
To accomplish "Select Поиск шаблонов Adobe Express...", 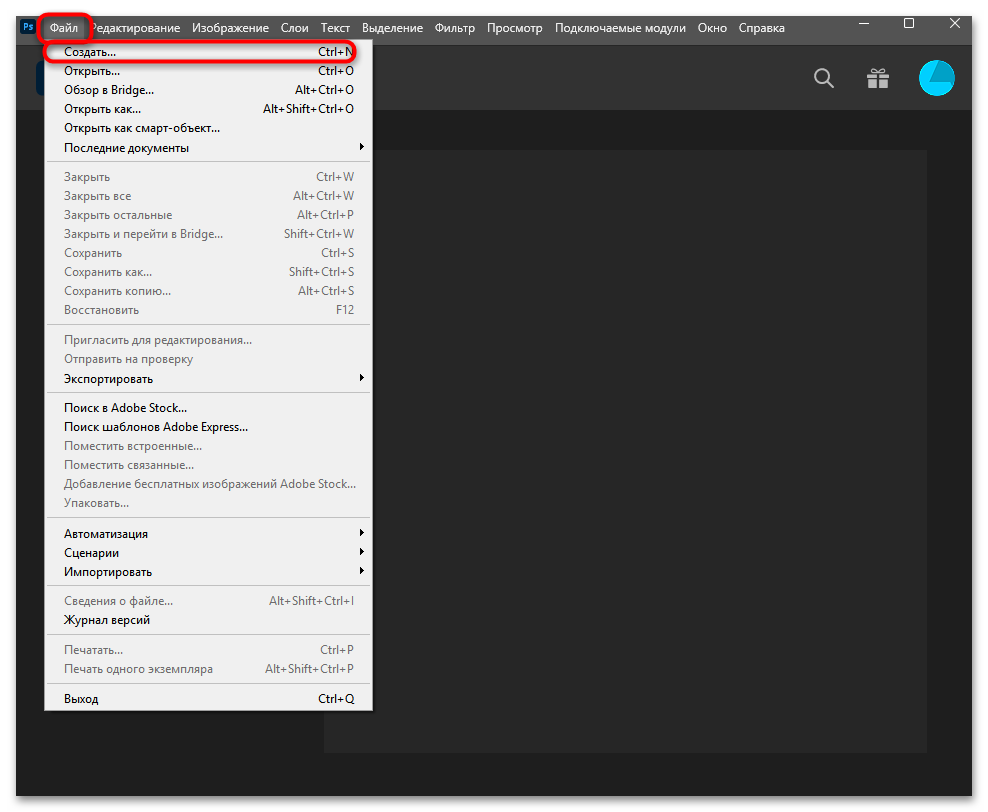I will (x=156, y=427).
